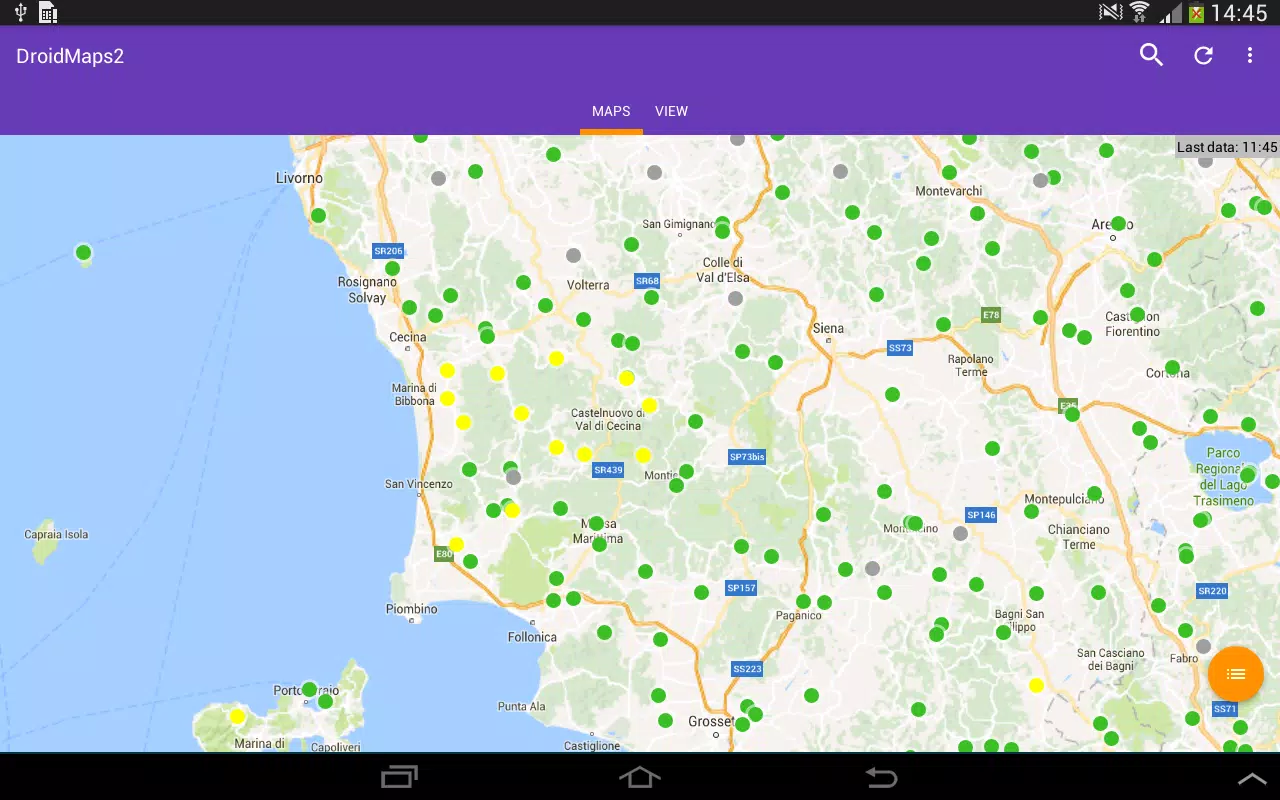Image resolution: width=1280 pixels, height=800 pixels.
Task: Click the status bar clock showing 14:45
Action: point(1239,13)
